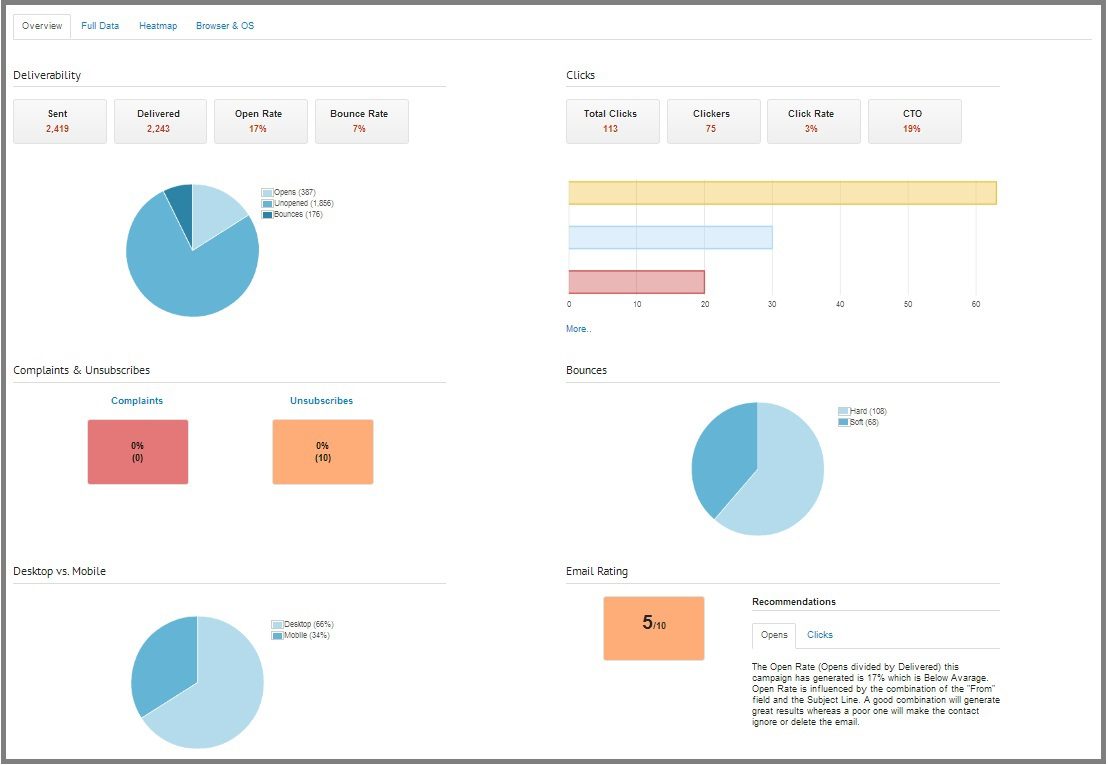Image resolution: width=1108 pixels, height=765 pixels.
Task: Click the Bounce Rate 7% card
Action: [361, 120]
